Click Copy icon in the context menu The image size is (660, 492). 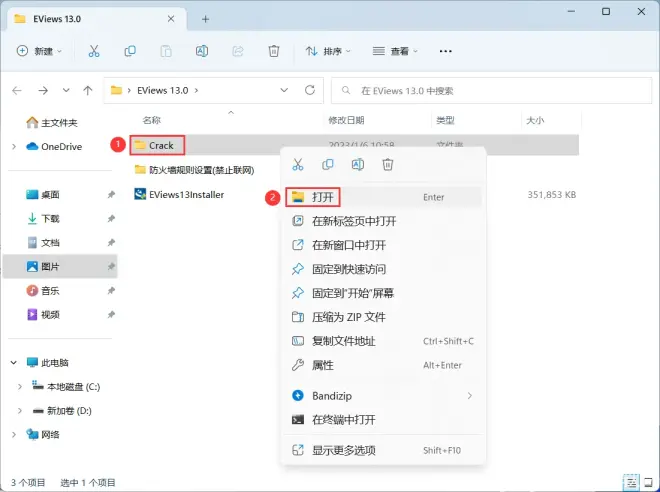[327, 165]
